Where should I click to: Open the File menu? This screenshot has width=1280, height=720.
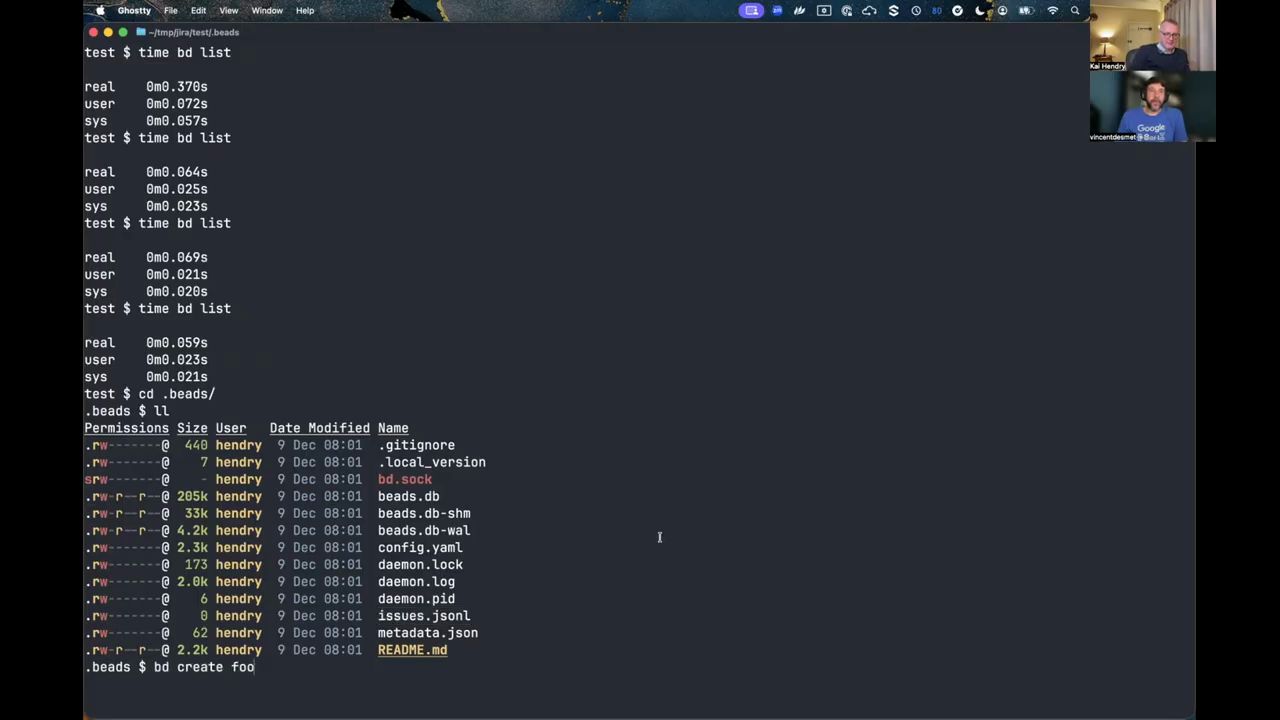point(171,11)
